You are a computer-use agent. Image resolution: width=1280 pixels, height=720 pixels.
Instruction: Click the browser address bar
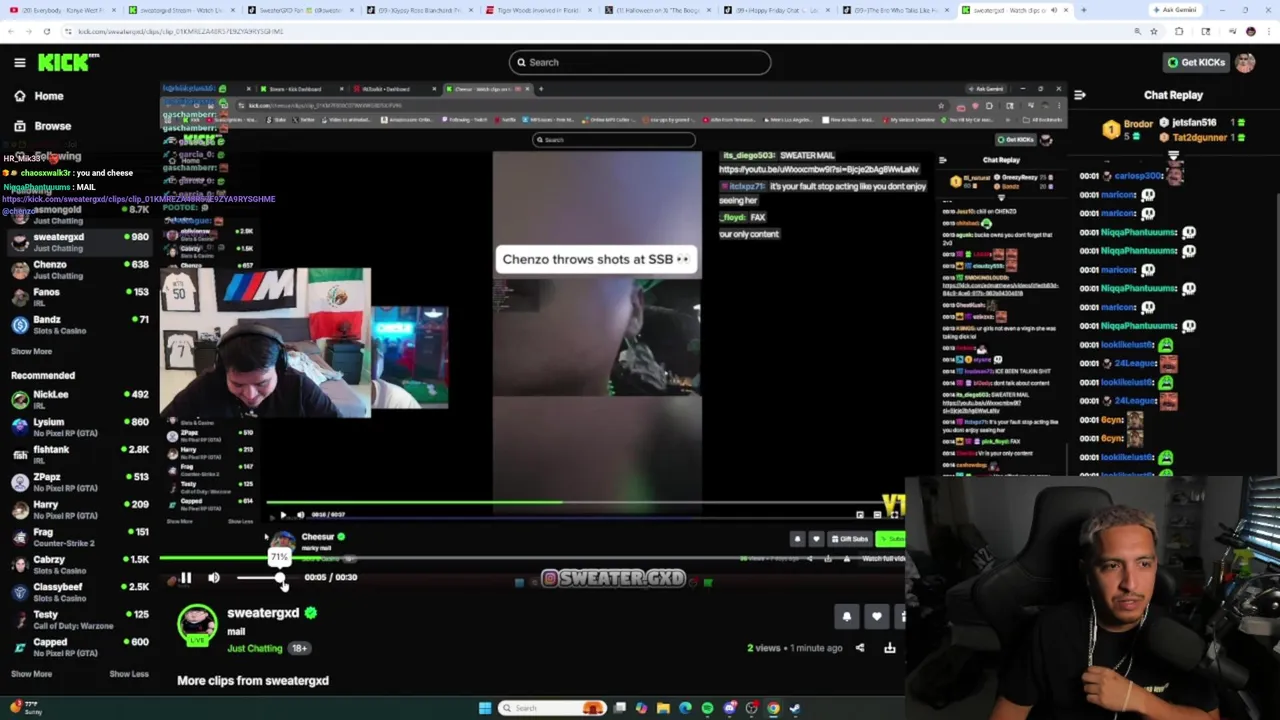590,31
